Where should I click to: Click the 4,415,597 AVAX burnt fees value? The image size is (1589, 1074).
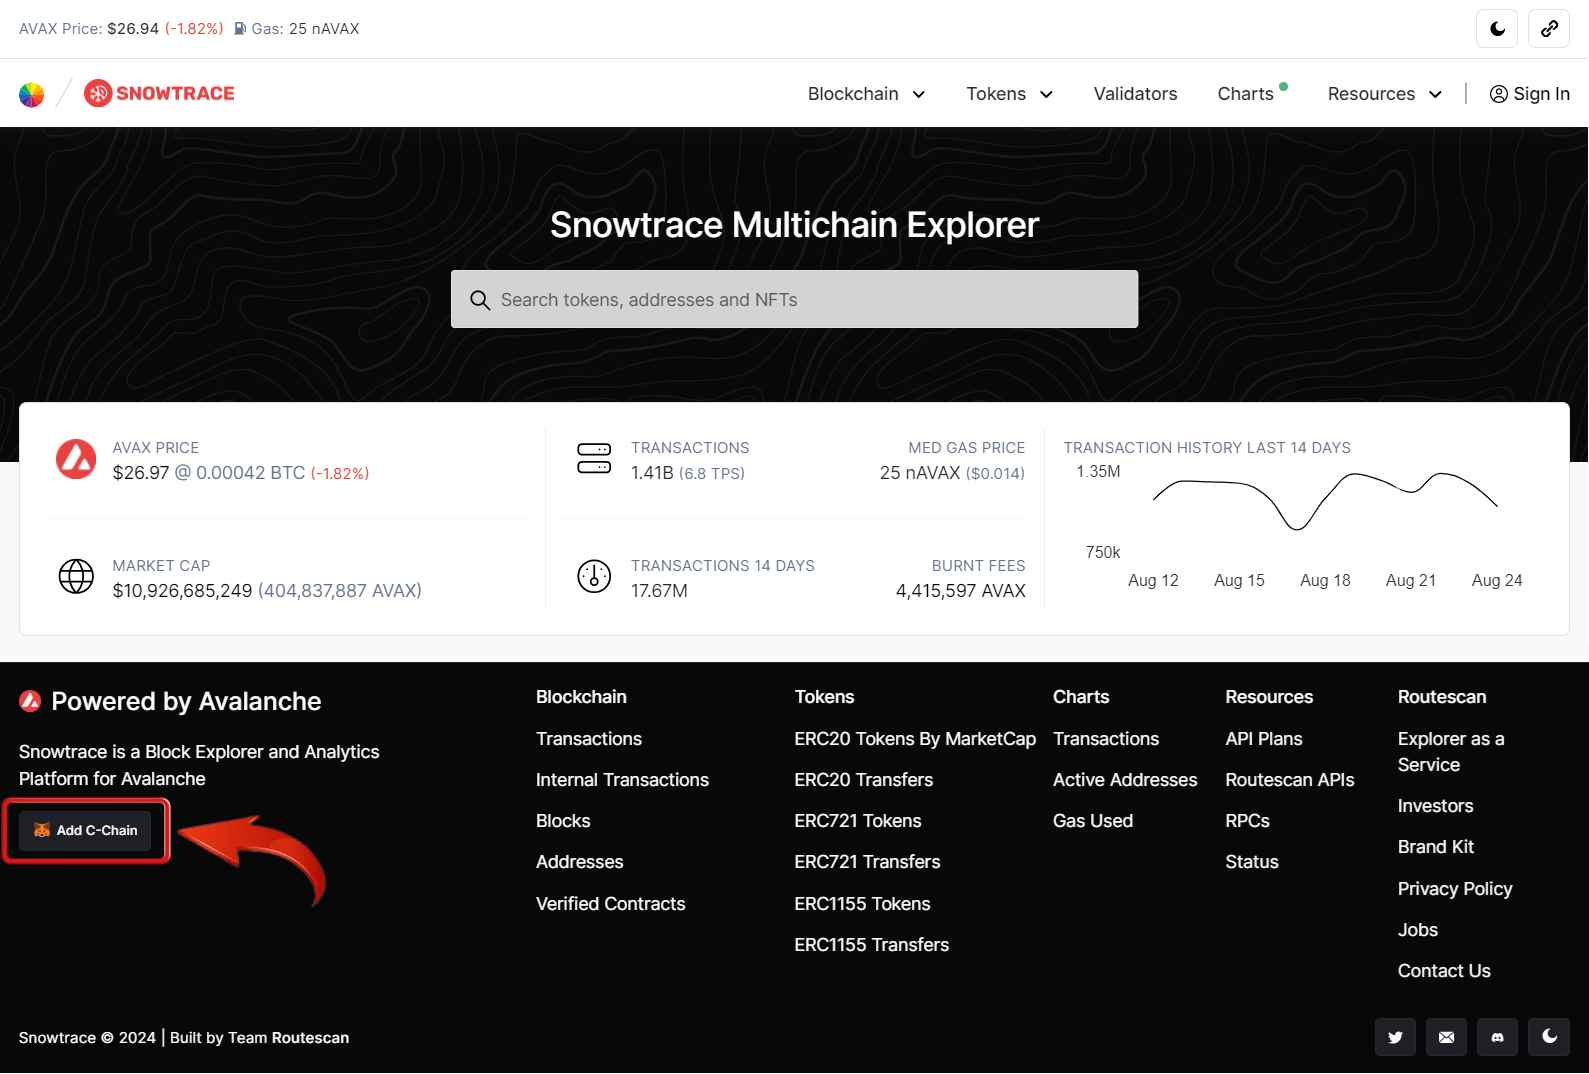tap(961, 591)
